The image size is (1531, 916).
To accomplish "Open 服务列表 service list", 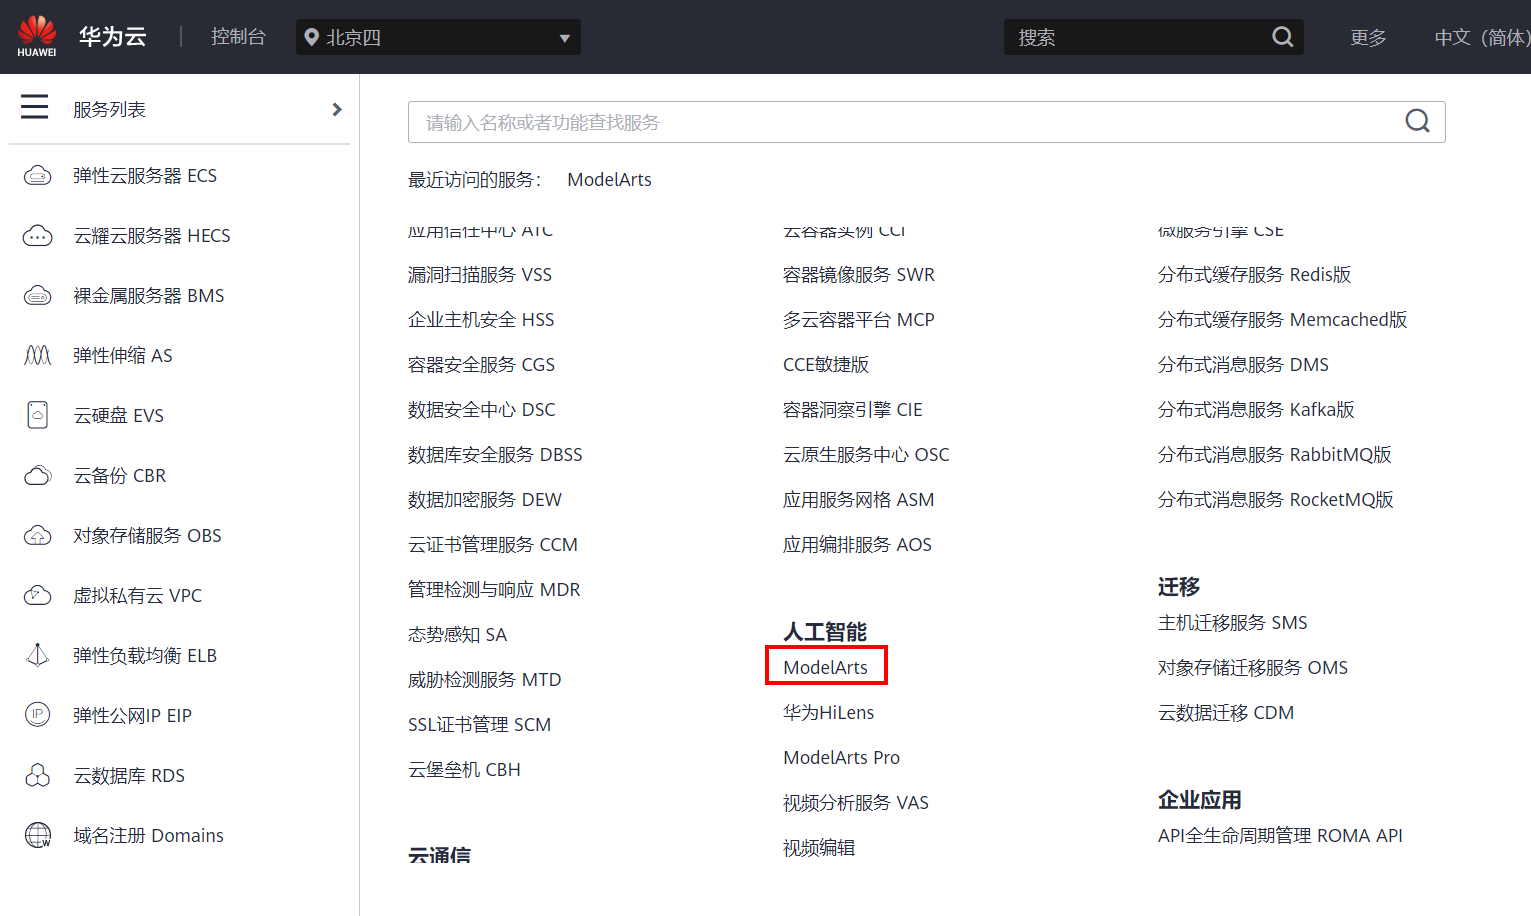I will (x=110, y=109).
